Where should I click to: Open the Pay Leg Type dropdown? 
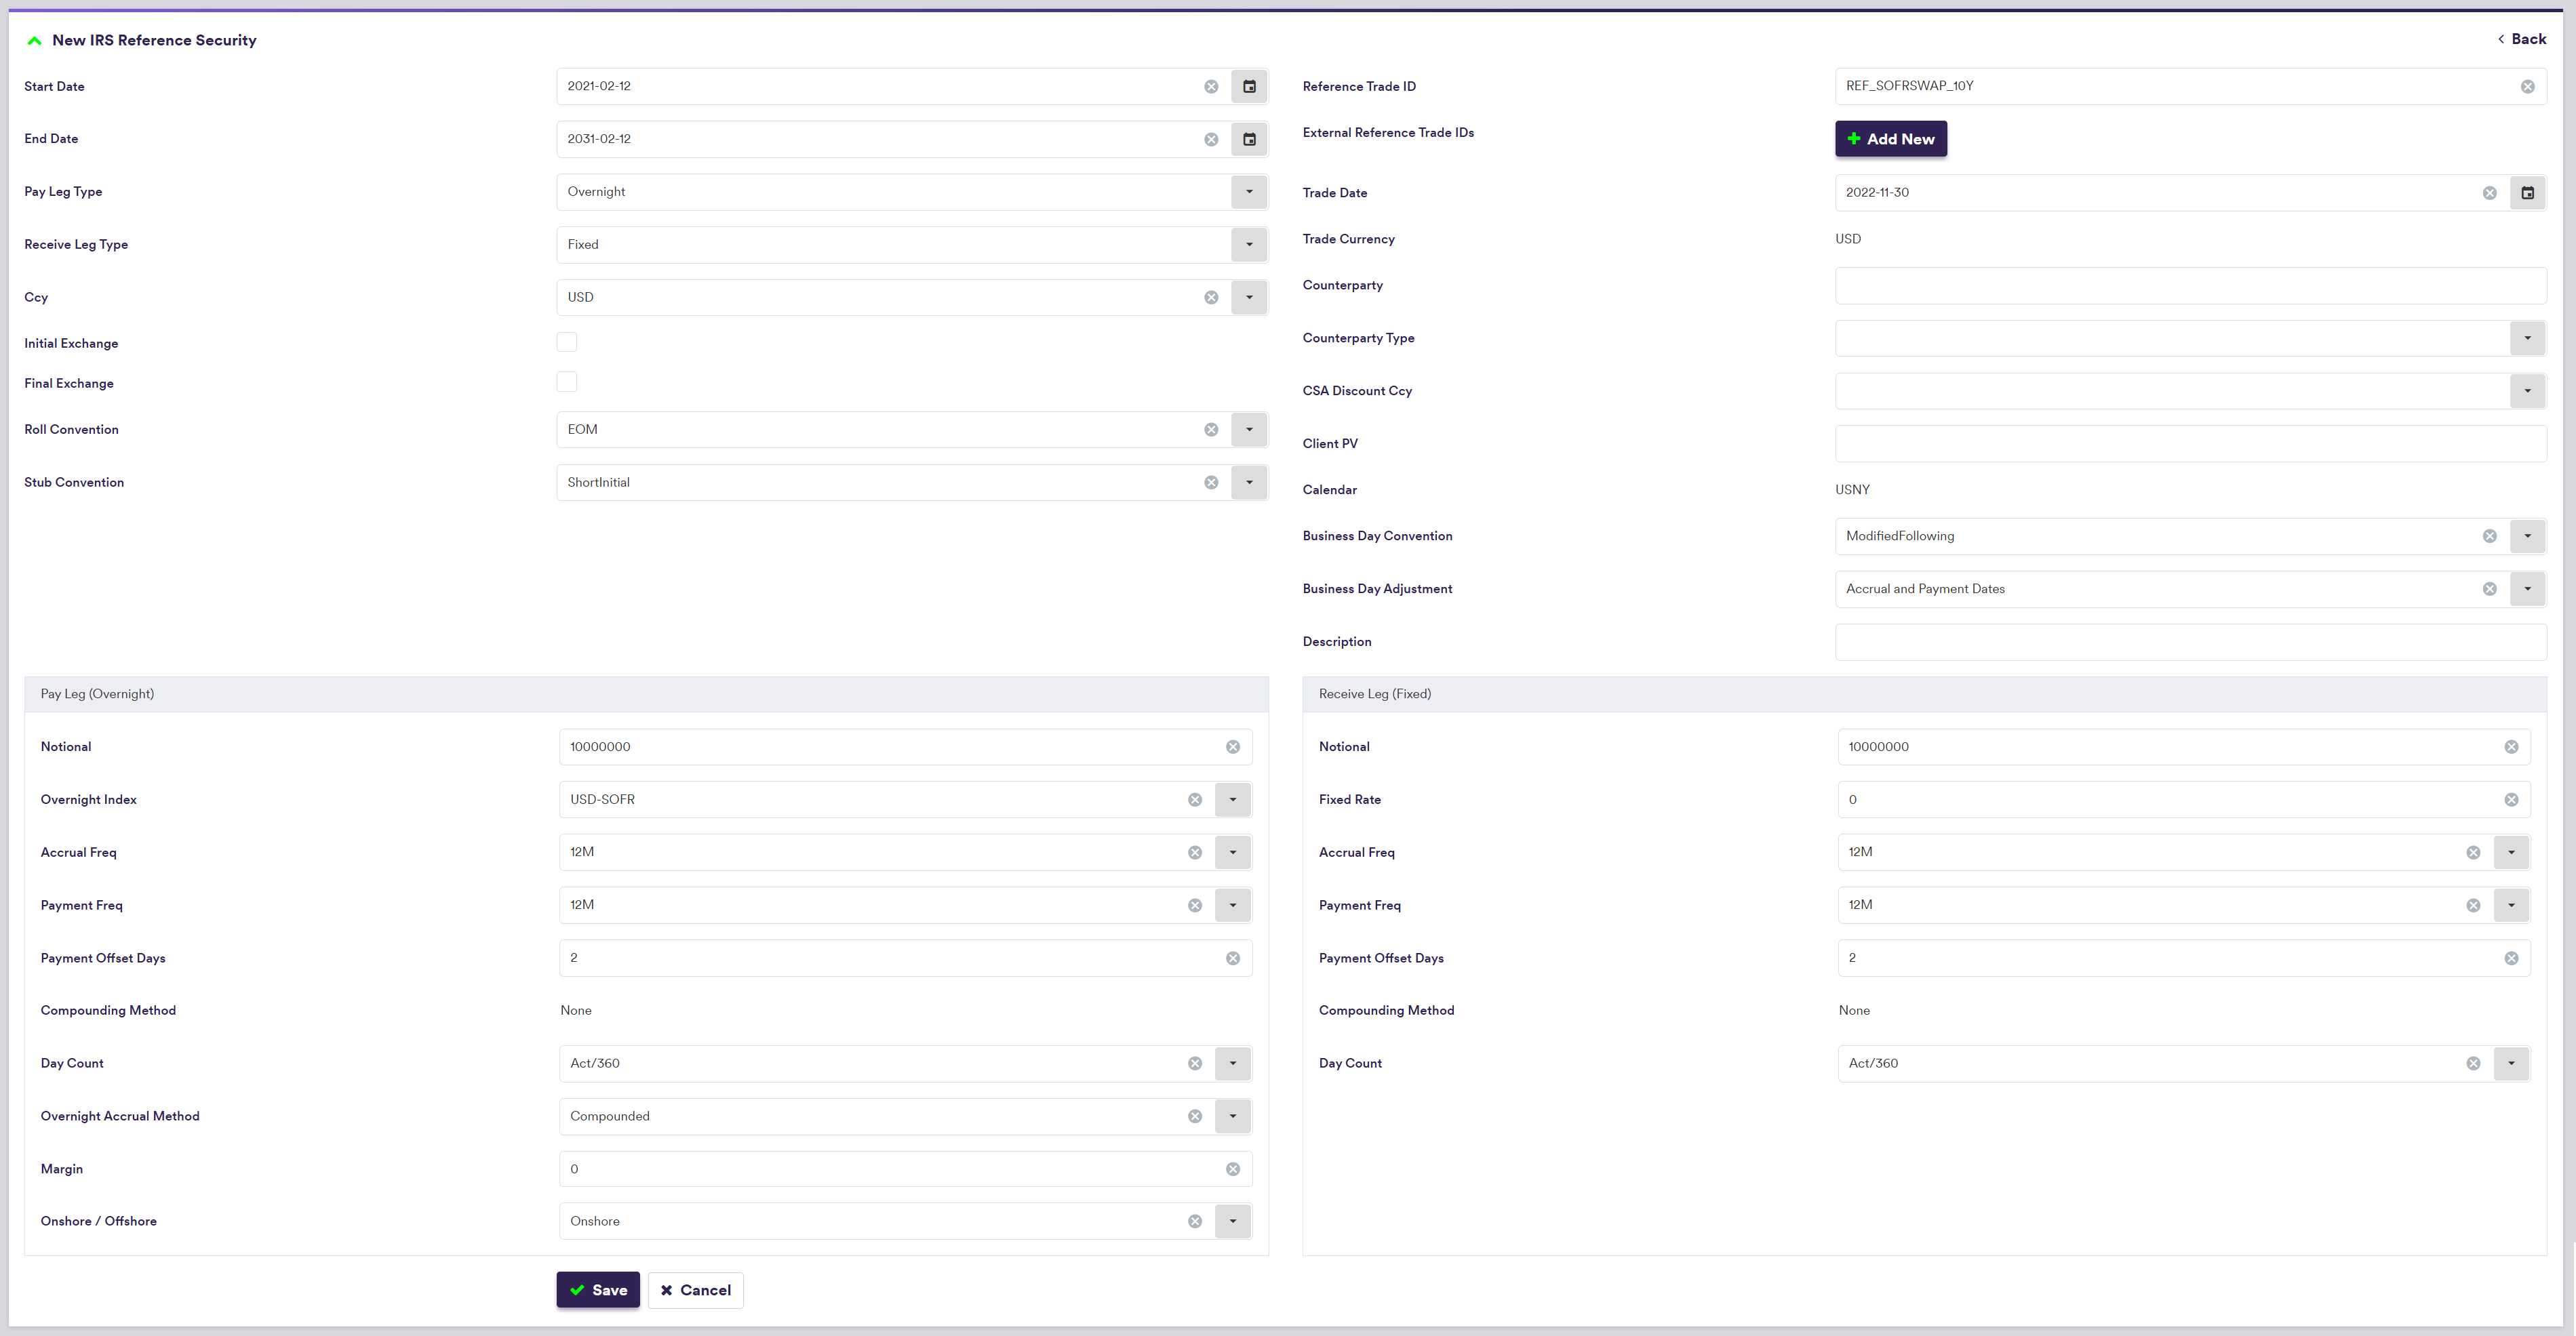(1249, 192)
